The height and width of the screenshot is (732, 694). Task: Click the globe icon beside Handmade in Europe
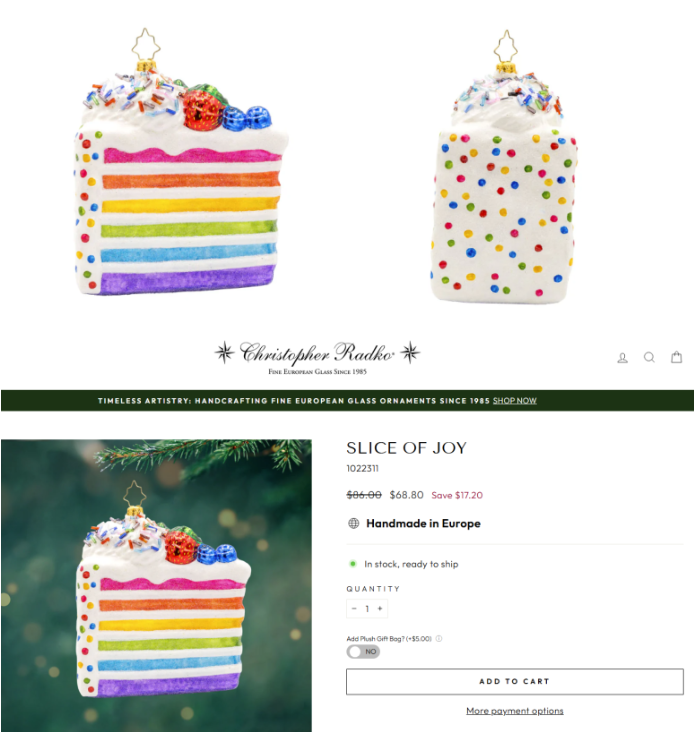354,523
